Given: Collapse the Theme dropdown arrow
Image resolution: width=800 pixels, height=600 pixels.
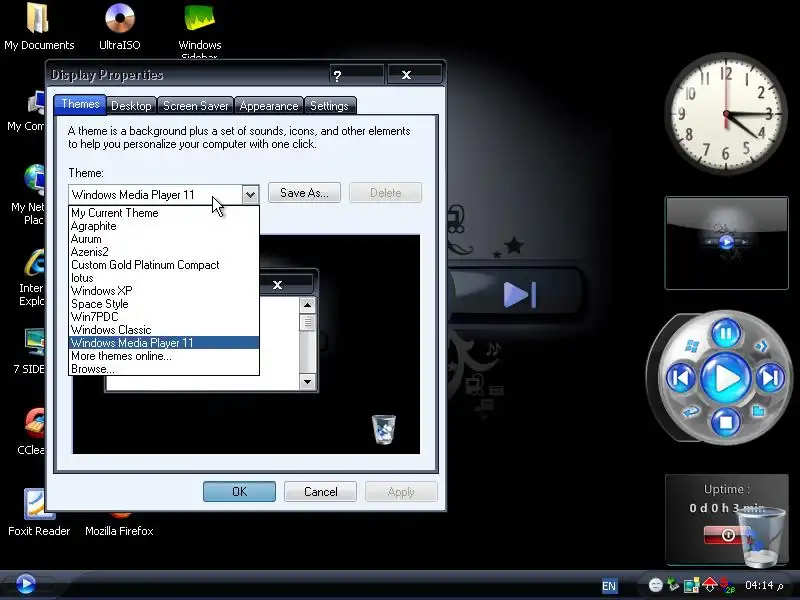Looking at the screenshot, I should (x=250, y=194).
